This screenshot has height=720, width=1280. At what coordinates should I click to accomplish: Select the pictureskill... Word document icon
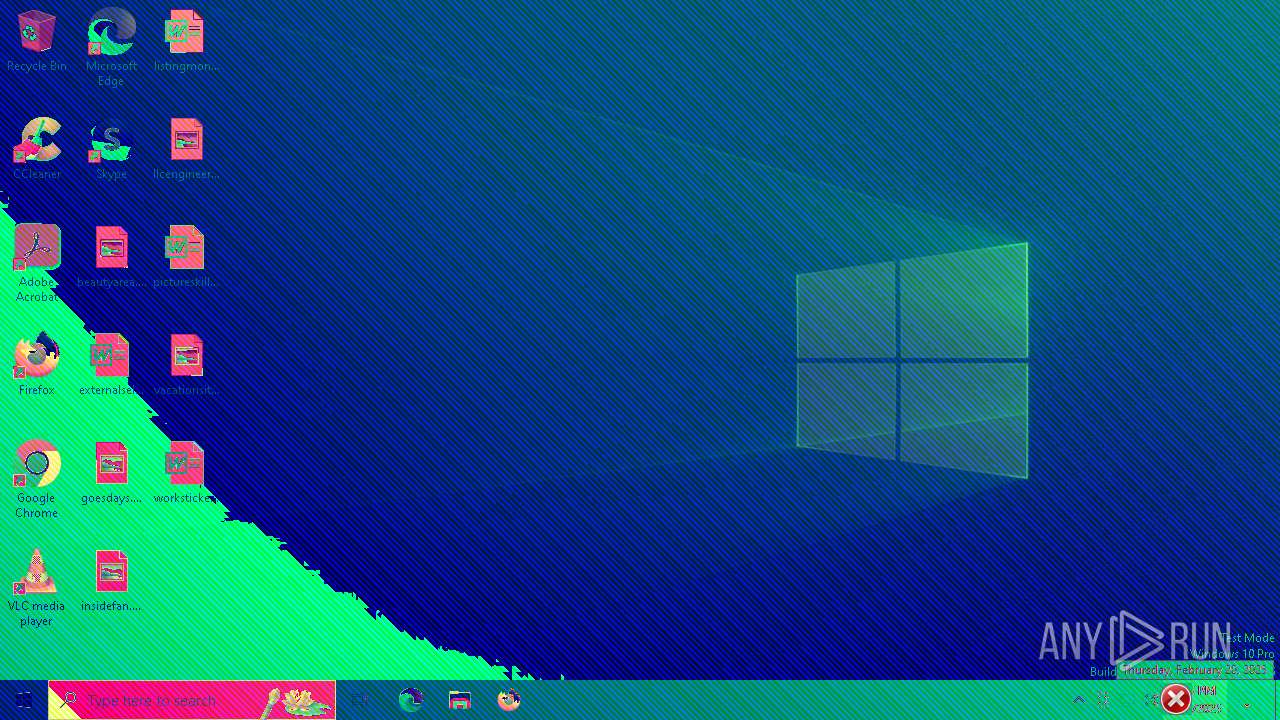[186, 257]
